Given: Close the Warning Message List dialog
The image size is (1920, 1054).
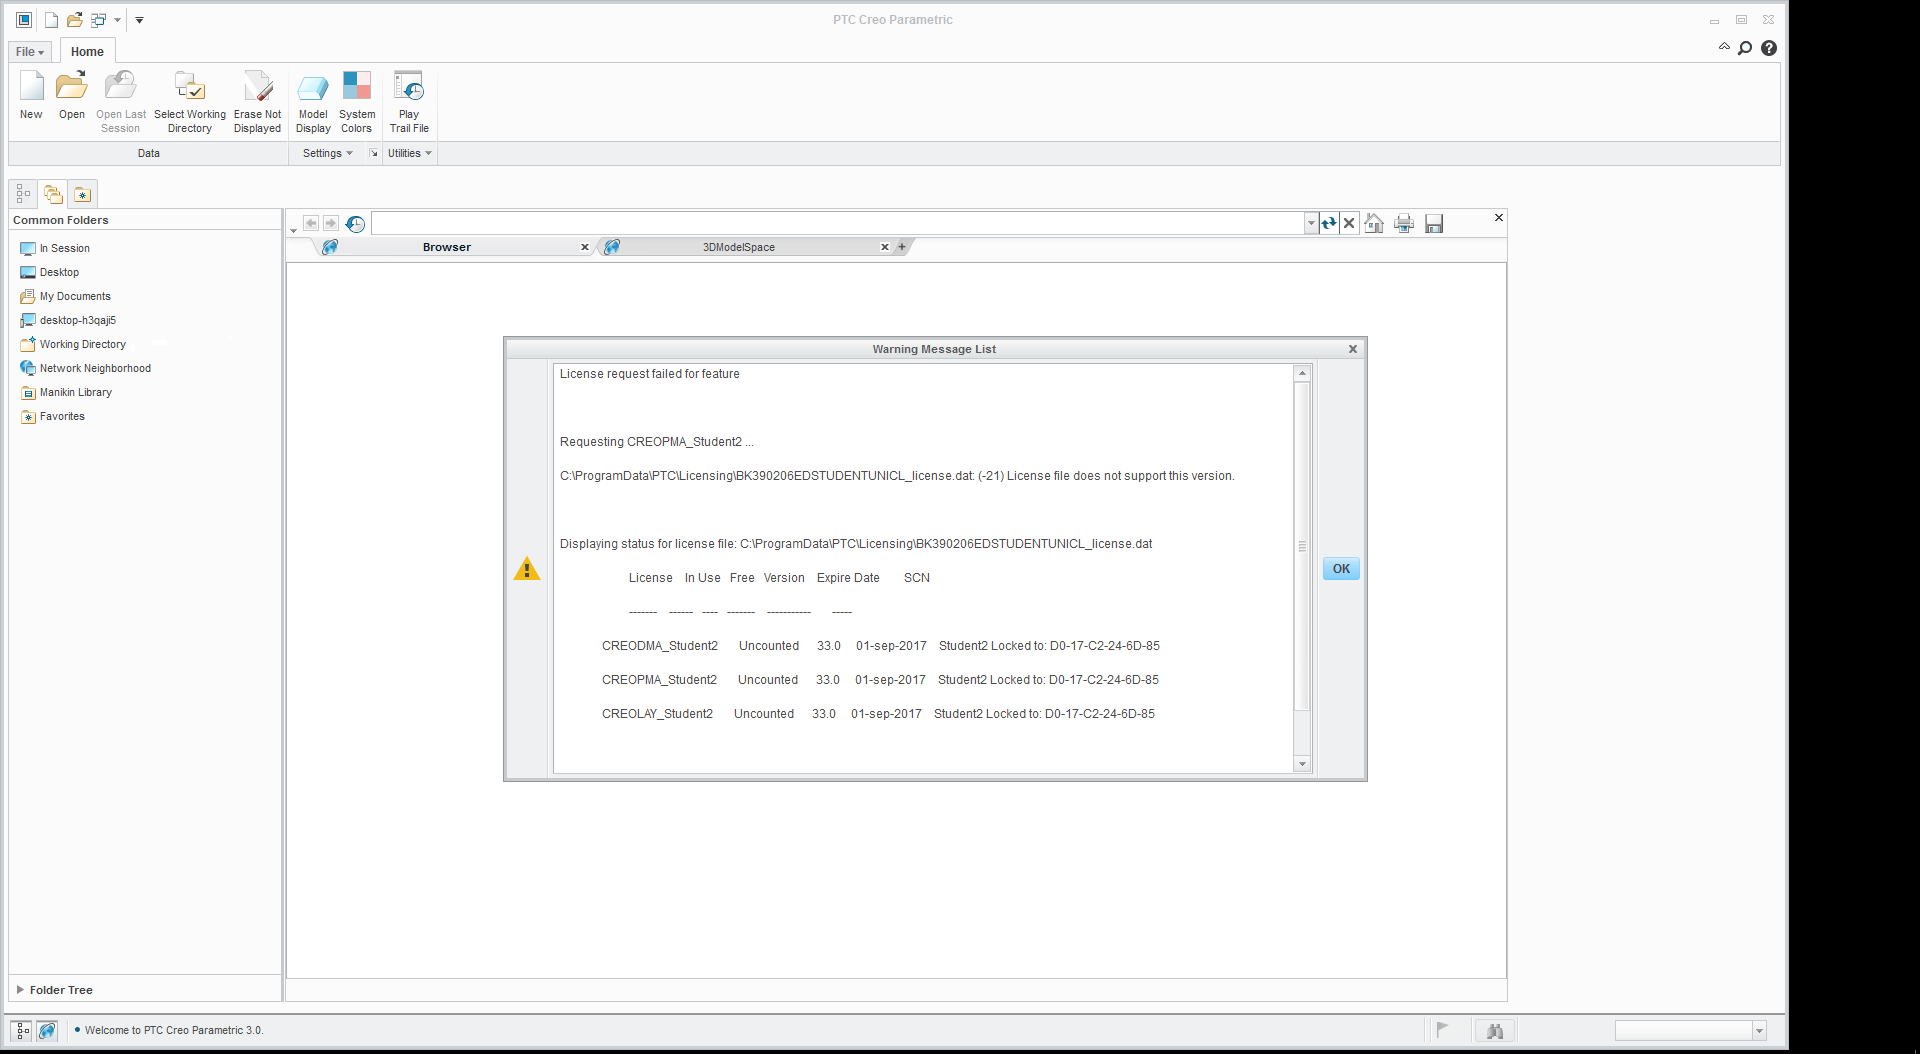Looking at the screenshot, I should pyautogui.click(x=1353, y=349).
